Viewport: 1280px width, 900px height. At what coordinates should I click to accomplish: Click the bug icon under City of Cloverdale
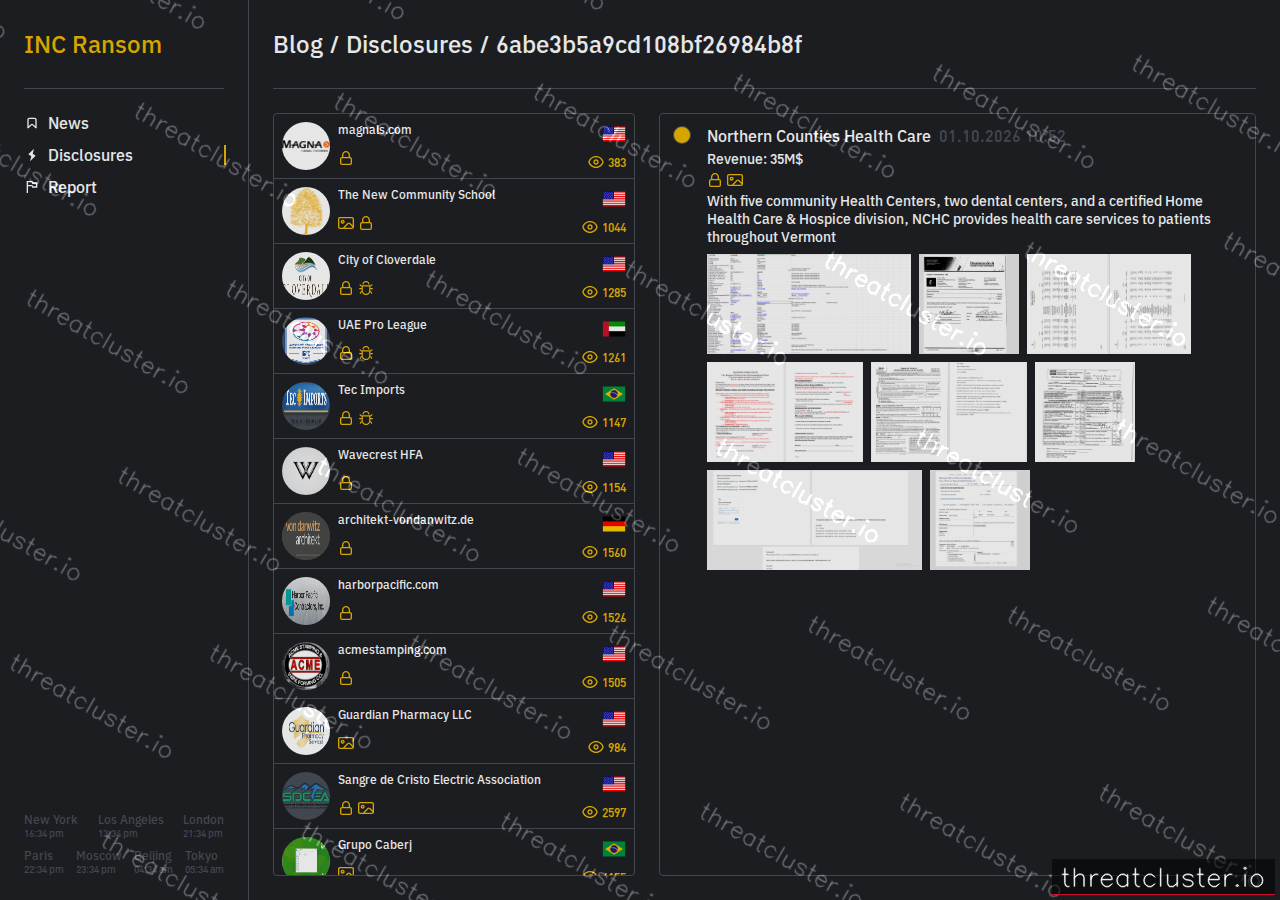pos(366,288)
